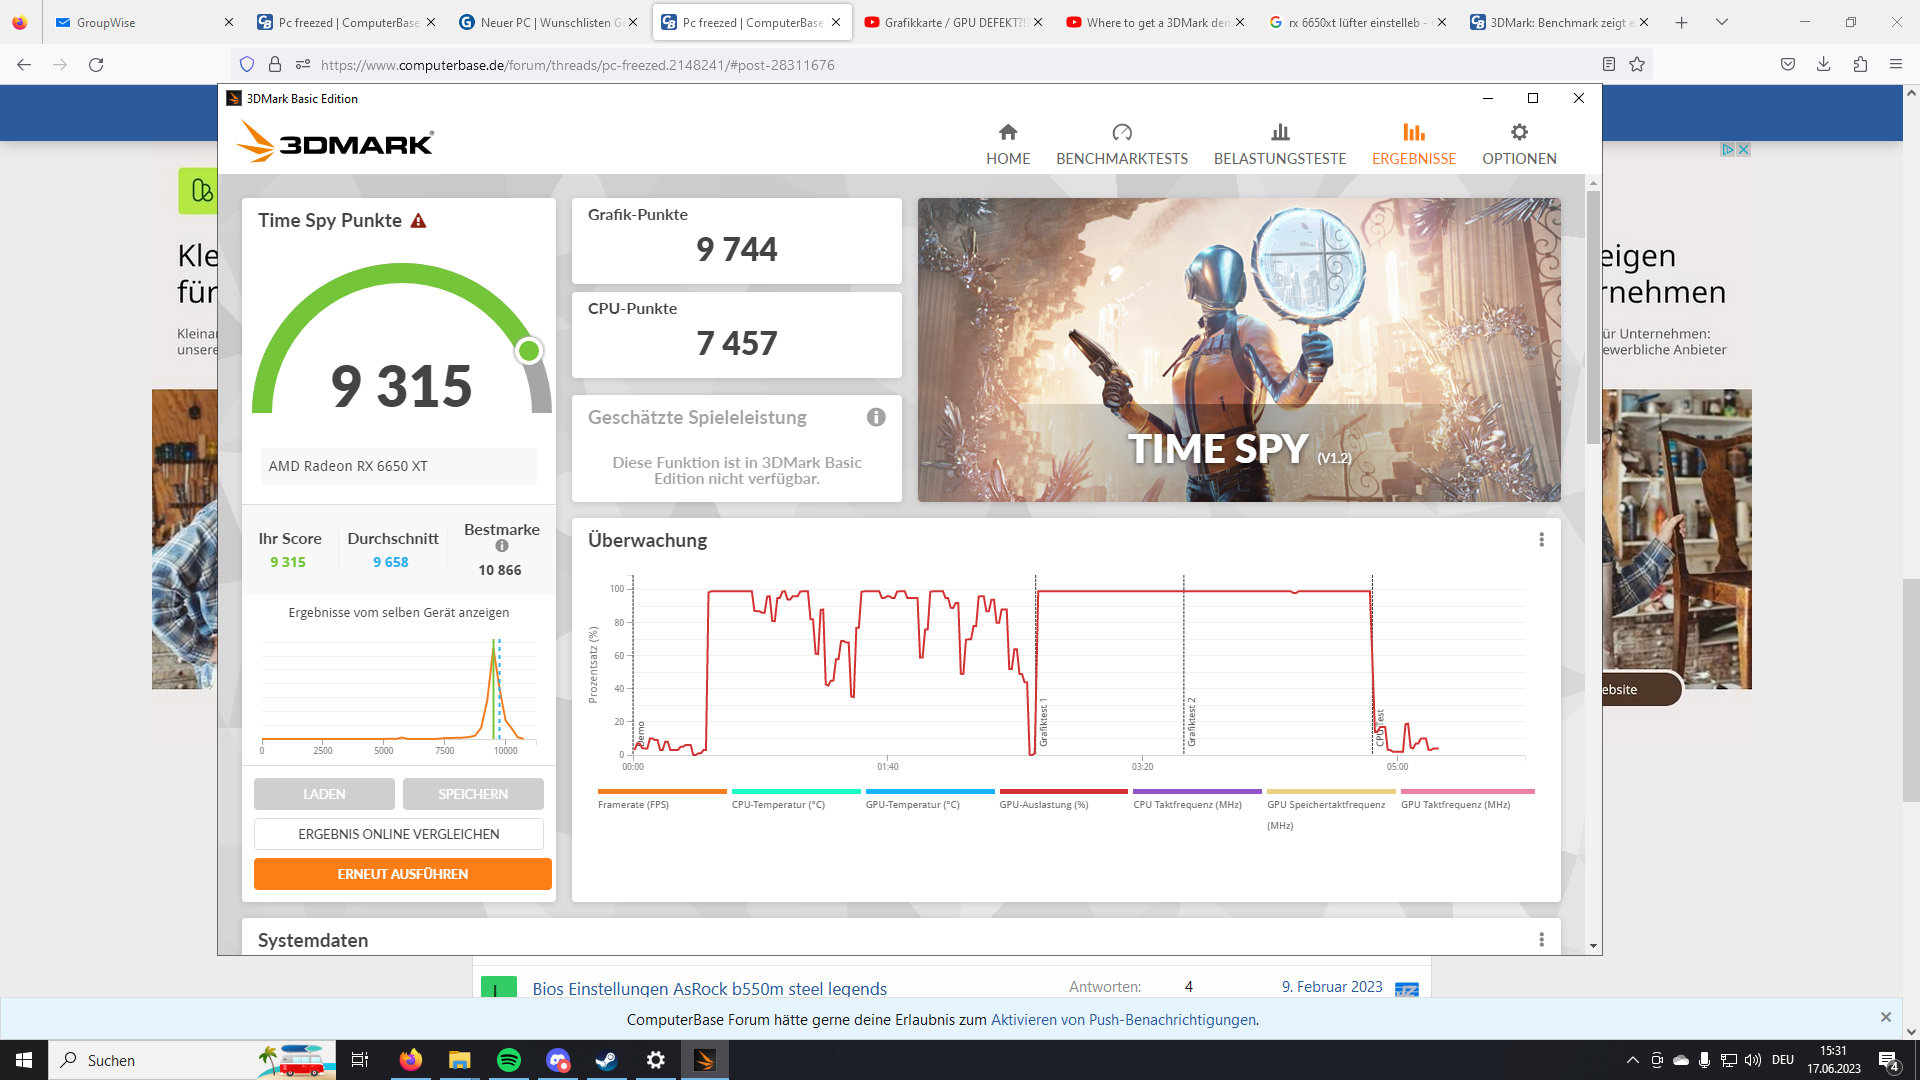The image size is (1920, 1080).
Task: Click Ergebnis Online Vergleichen button
Action: 398,834
